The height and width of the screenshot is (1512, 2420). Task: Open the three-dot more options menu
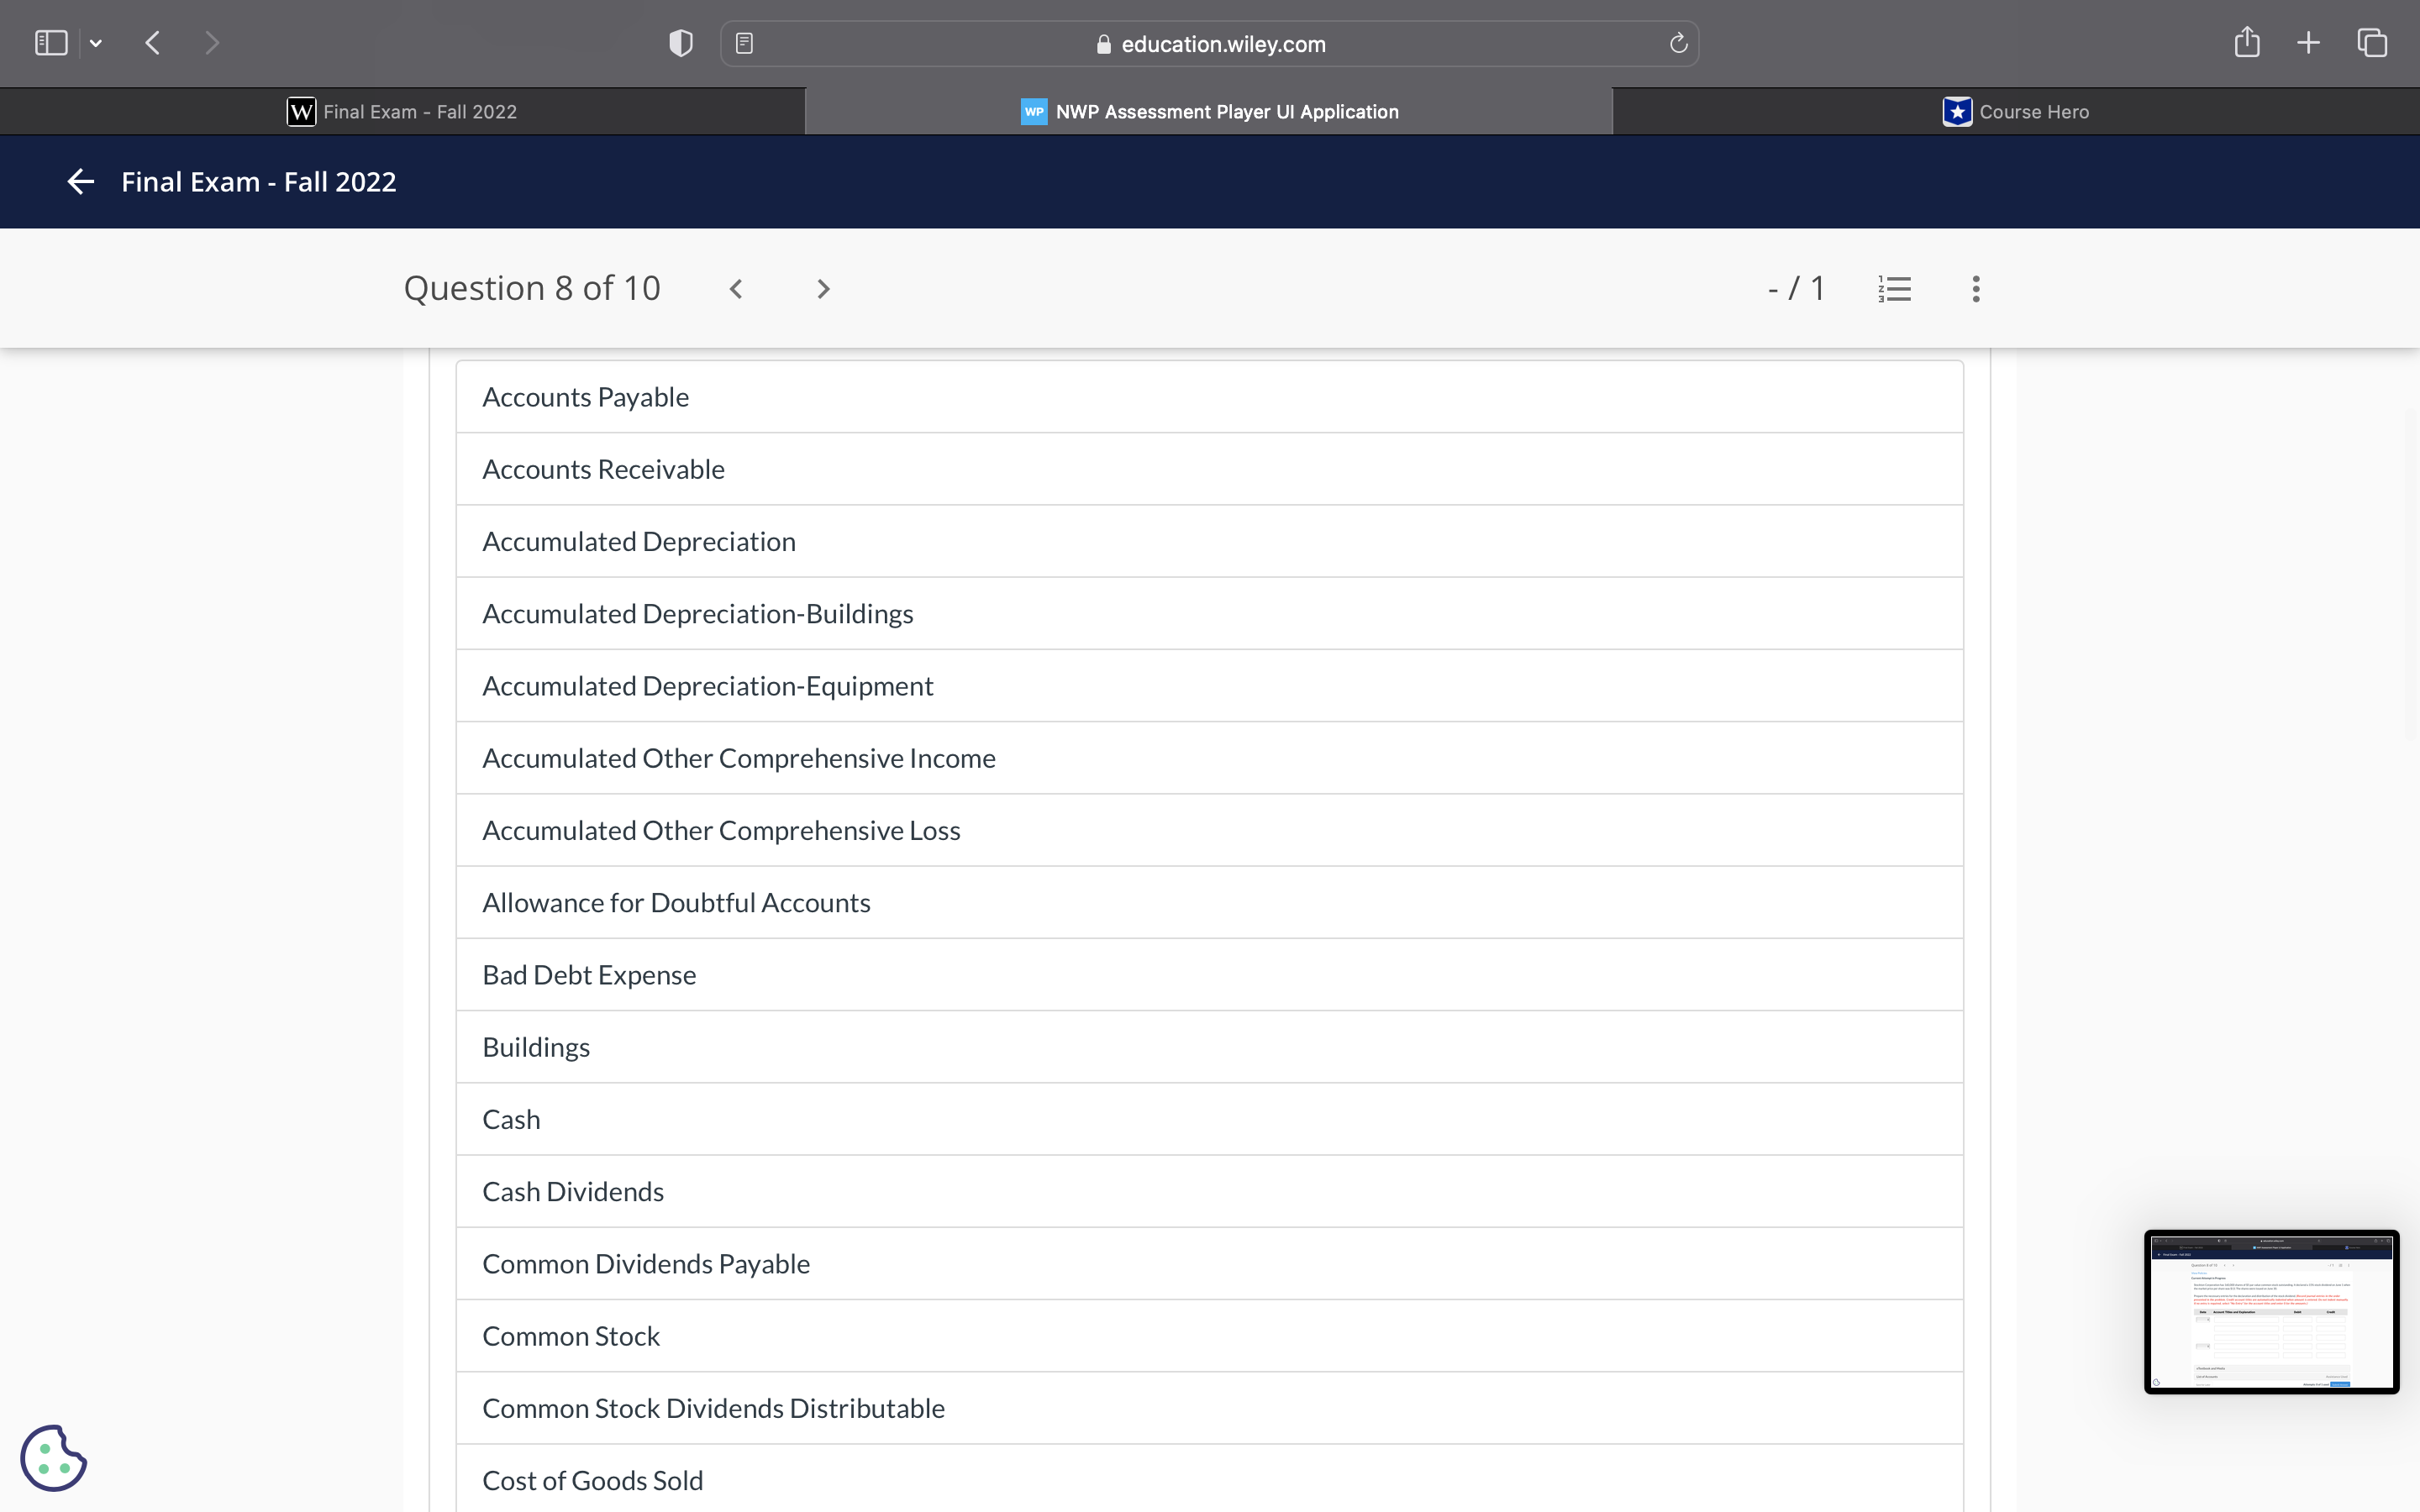click(x=1975, y=289)
